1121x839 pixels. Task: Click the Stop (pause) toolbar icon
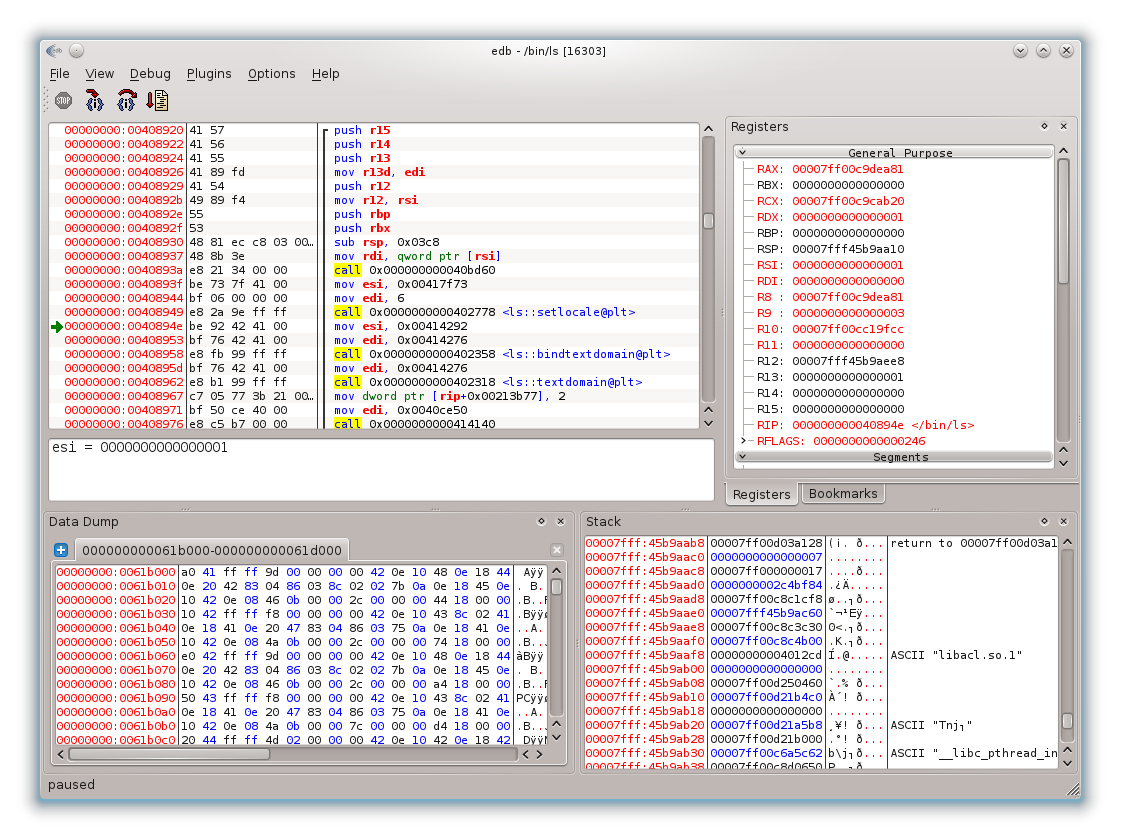64,101
